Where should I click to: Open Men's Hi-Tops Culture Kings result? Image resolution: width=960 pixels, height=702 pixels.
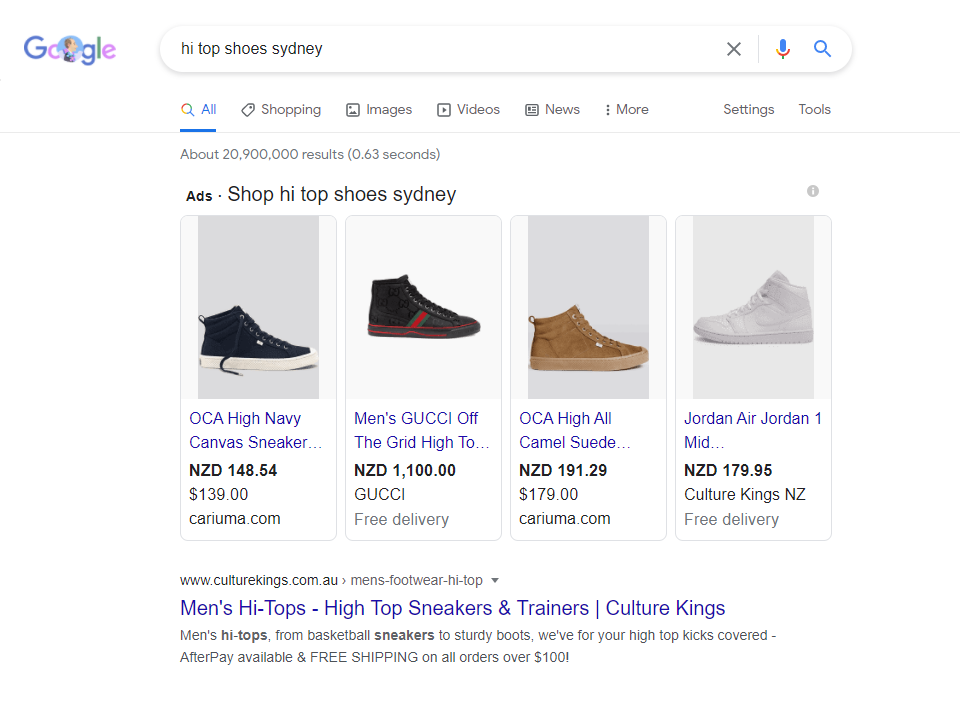point(452,608)
